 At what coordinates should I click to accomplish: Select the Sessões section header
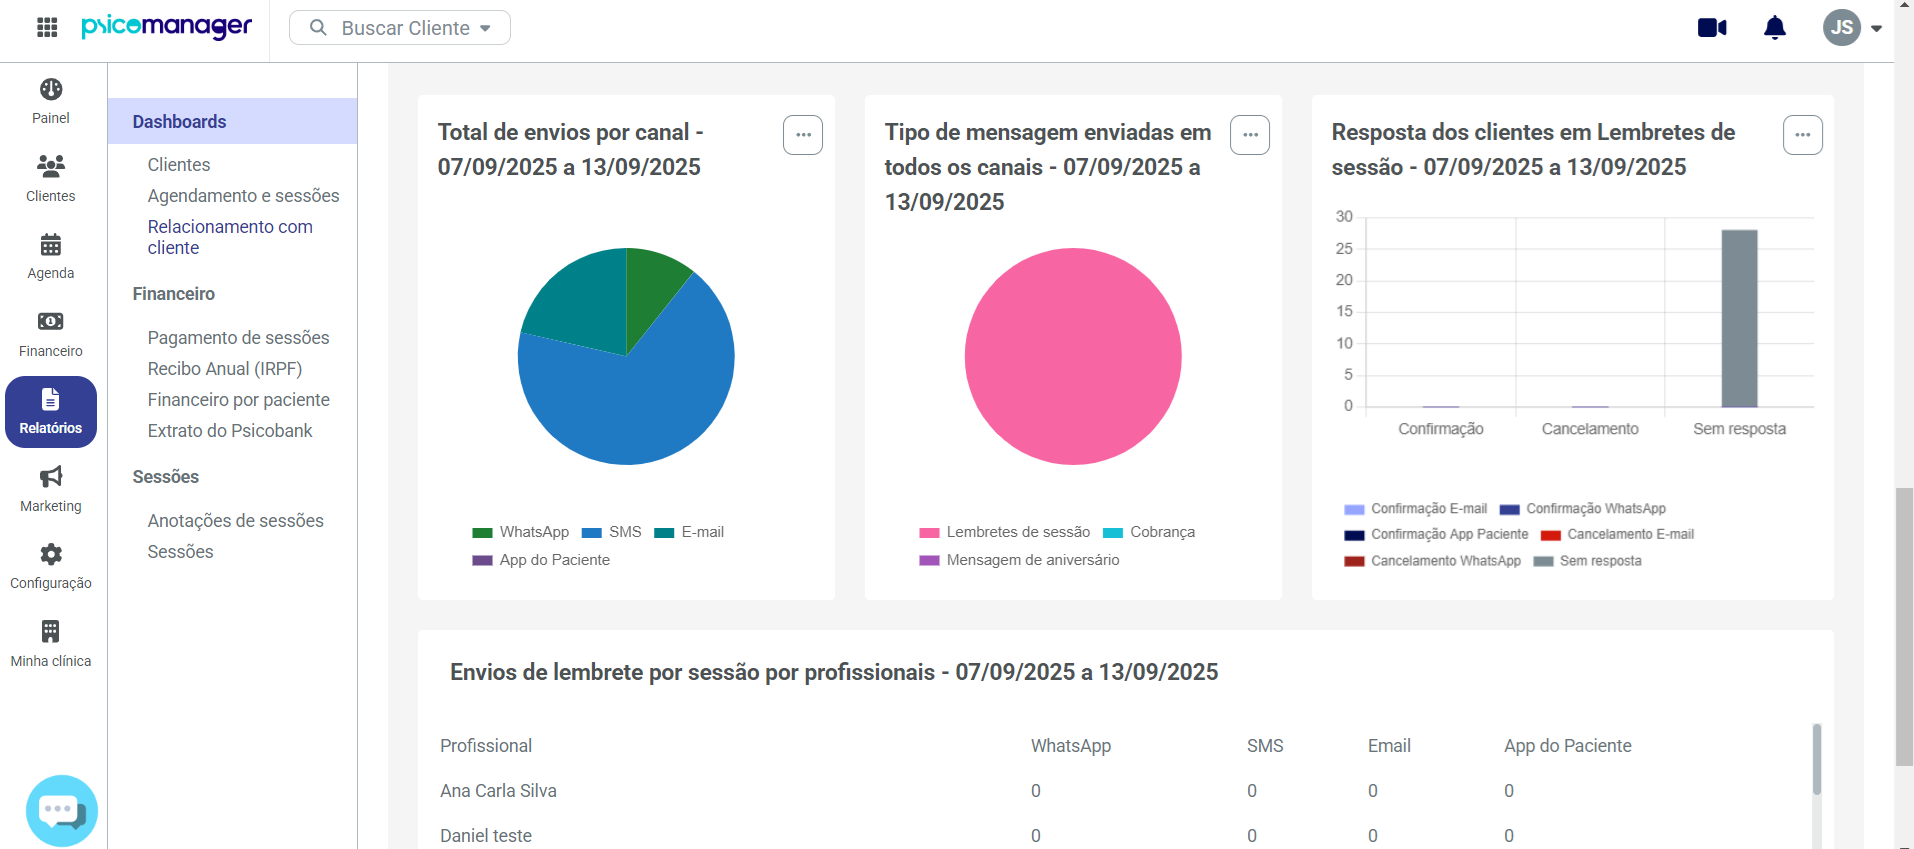tap(166, 476)
